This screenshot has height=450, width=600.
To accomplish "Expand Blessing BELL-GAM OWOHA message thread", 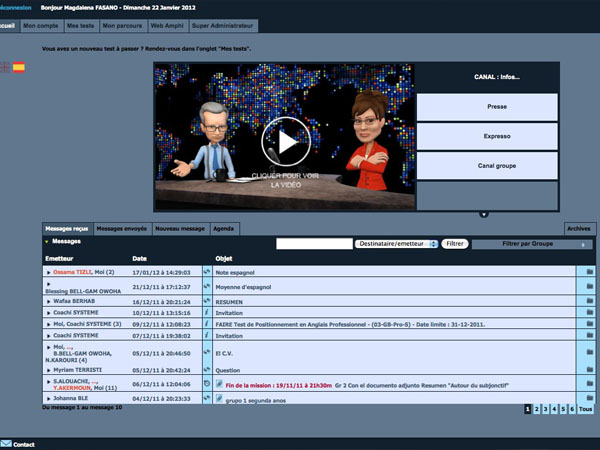I will coord(49,284).
